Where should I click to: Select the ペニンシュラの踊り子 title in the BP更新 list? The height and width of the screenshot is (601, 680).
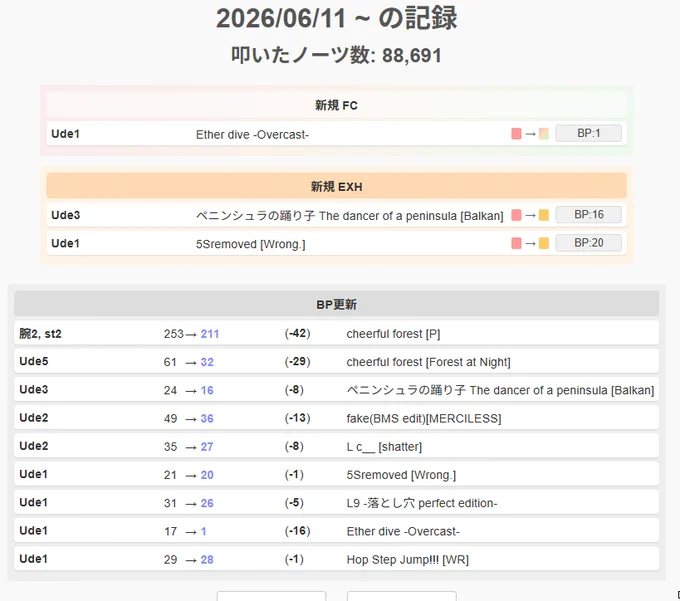tap(500, 390)
